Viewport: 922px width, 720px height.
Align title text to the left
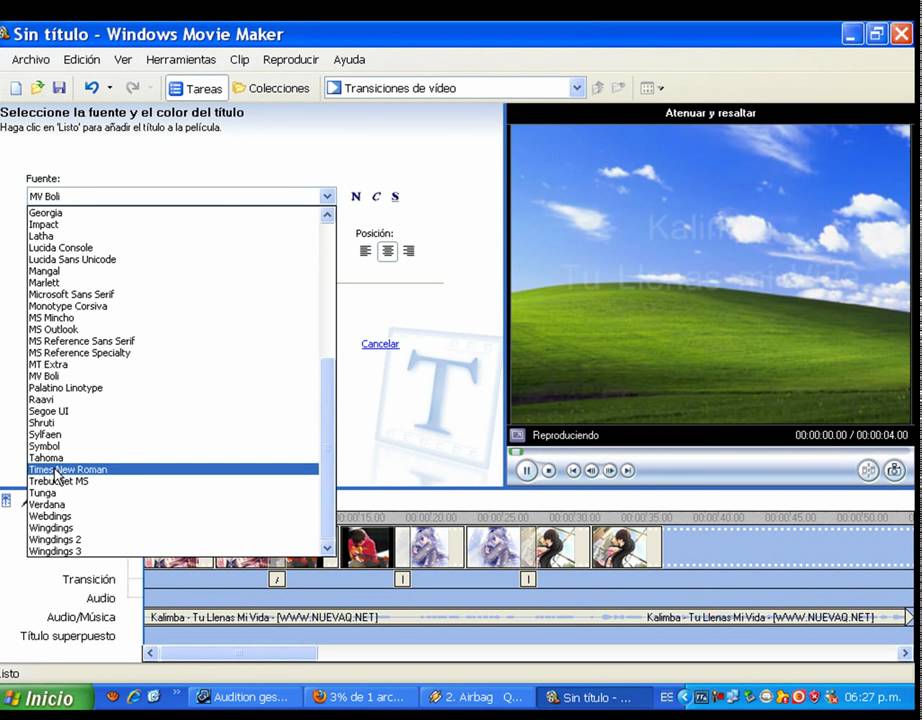[x=365, y=251]
